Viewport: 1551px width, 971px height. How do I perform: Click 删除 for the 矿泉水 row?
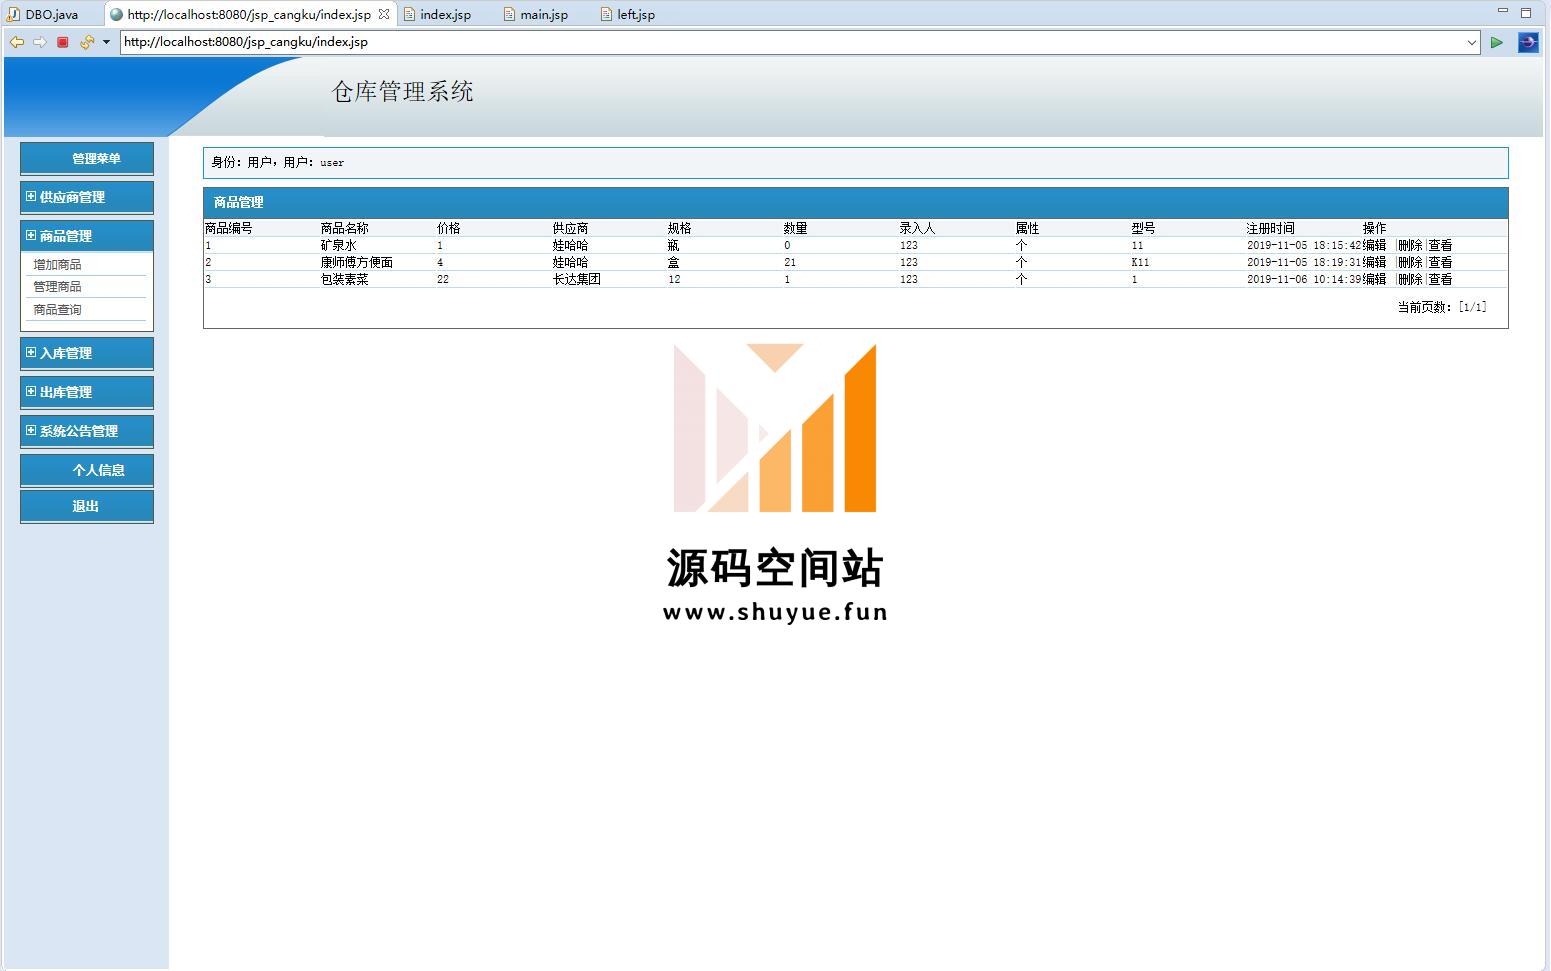point(1410,245)
